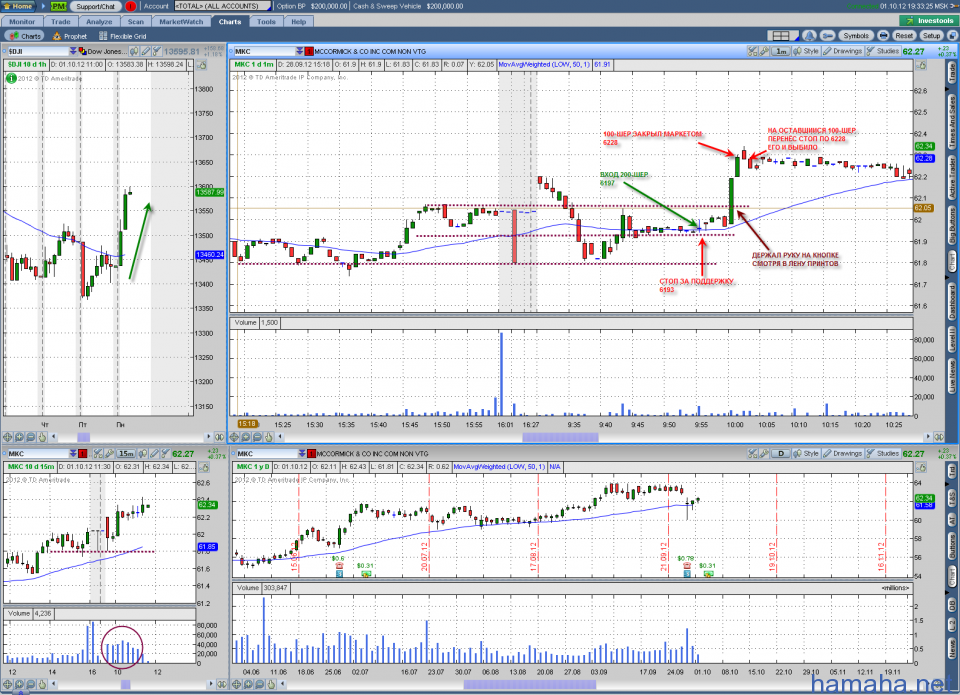
Task: Click the zoom-in icon under the $DJI chart
Action: (x=19, y=437)
